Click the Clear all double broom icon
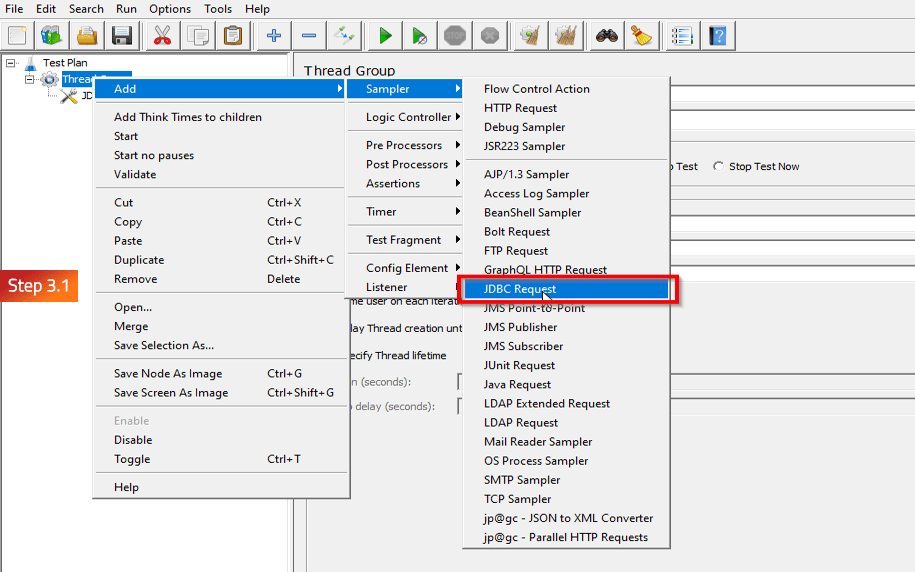Screen dimensions: 915x572 tap(565, 36)
